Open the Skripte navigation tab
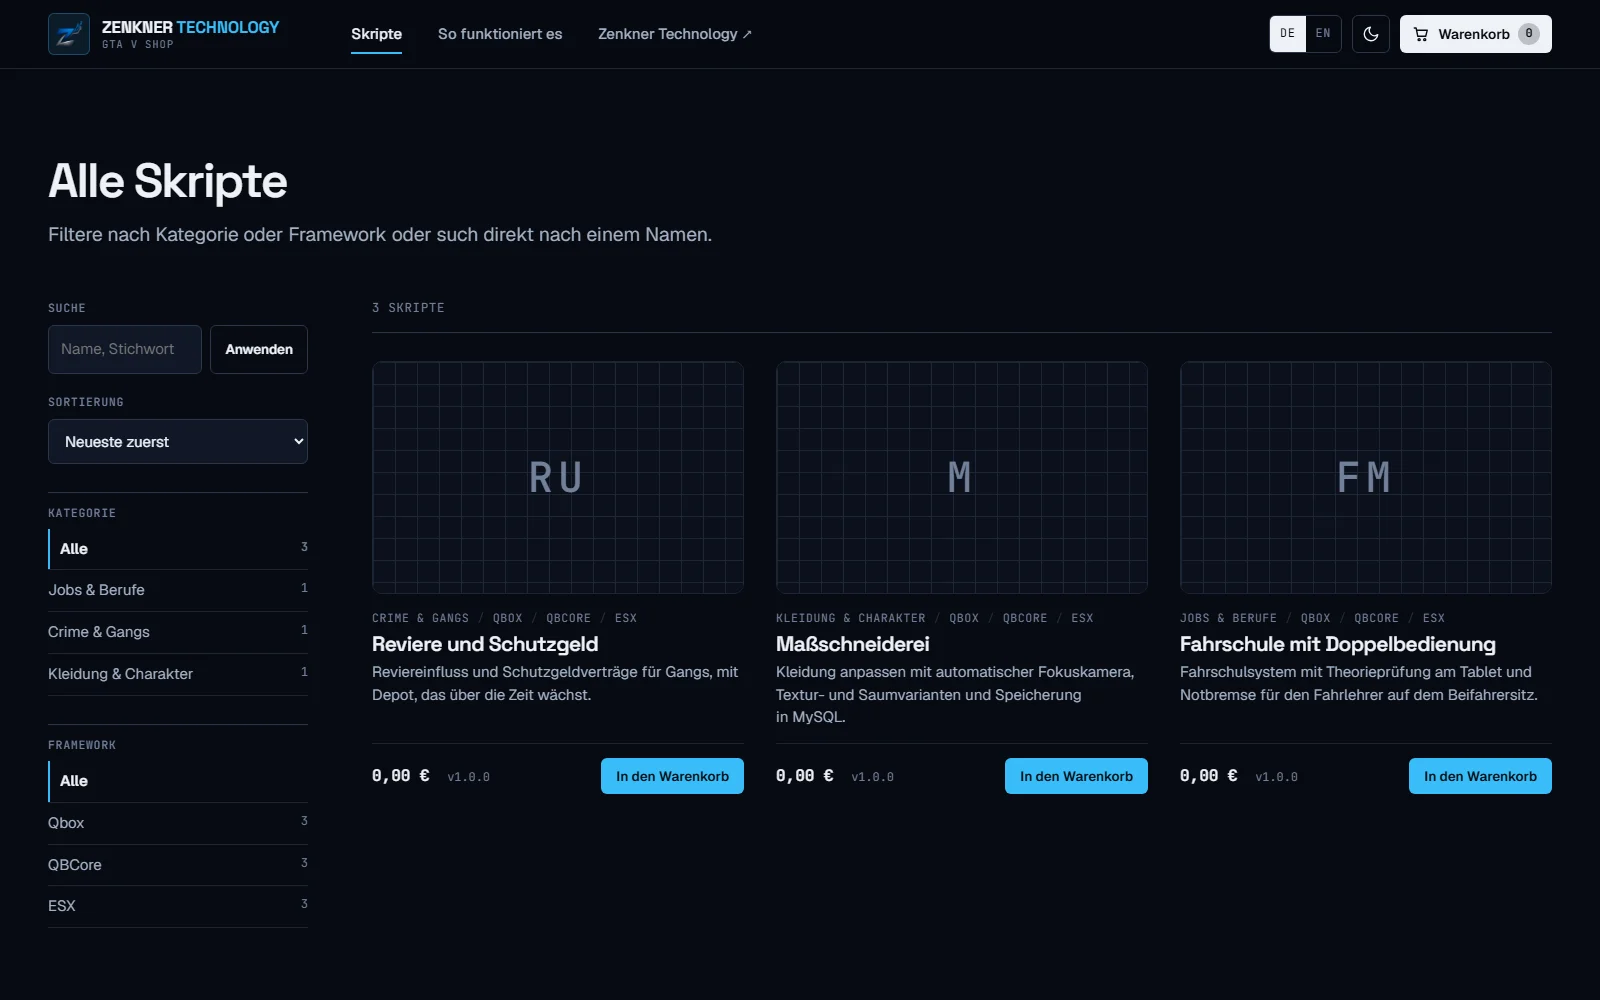 coord(376,34)
